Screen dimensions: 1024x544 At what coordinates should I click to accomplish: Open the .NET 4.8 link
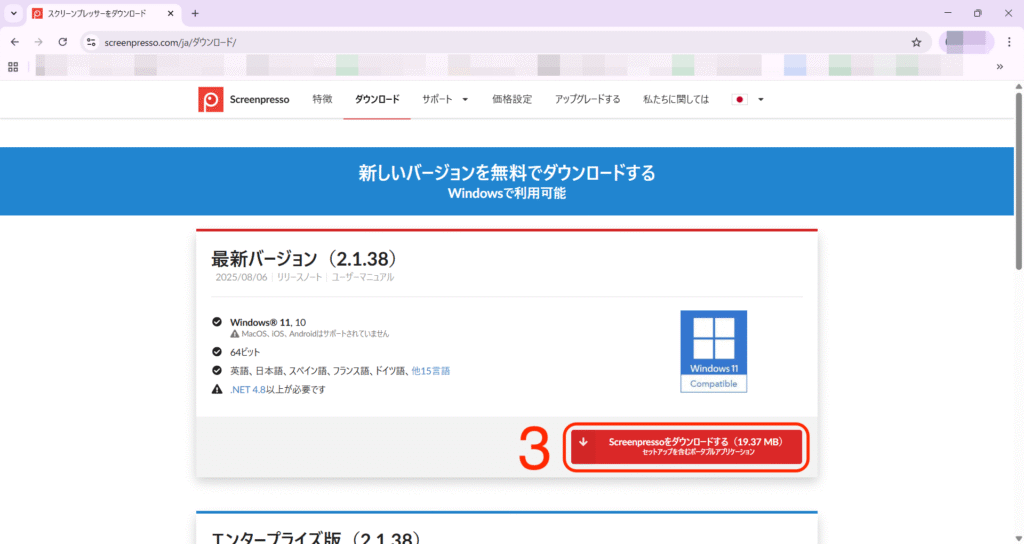[x=248, y=389]
